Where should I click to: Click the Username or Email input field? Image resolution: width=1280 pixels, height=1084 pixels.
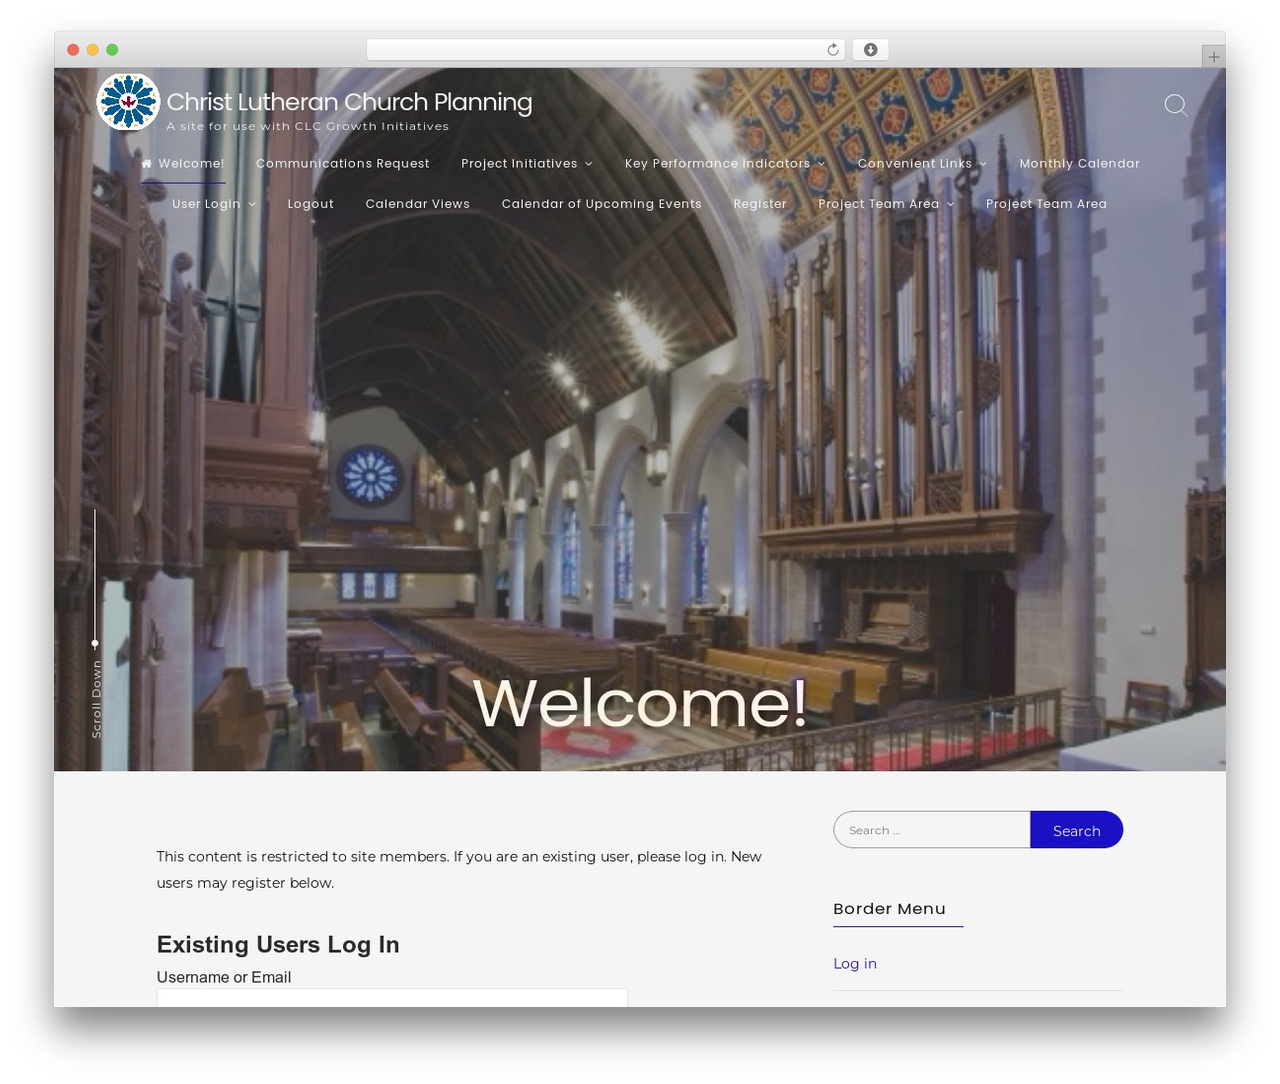point(392,998)
